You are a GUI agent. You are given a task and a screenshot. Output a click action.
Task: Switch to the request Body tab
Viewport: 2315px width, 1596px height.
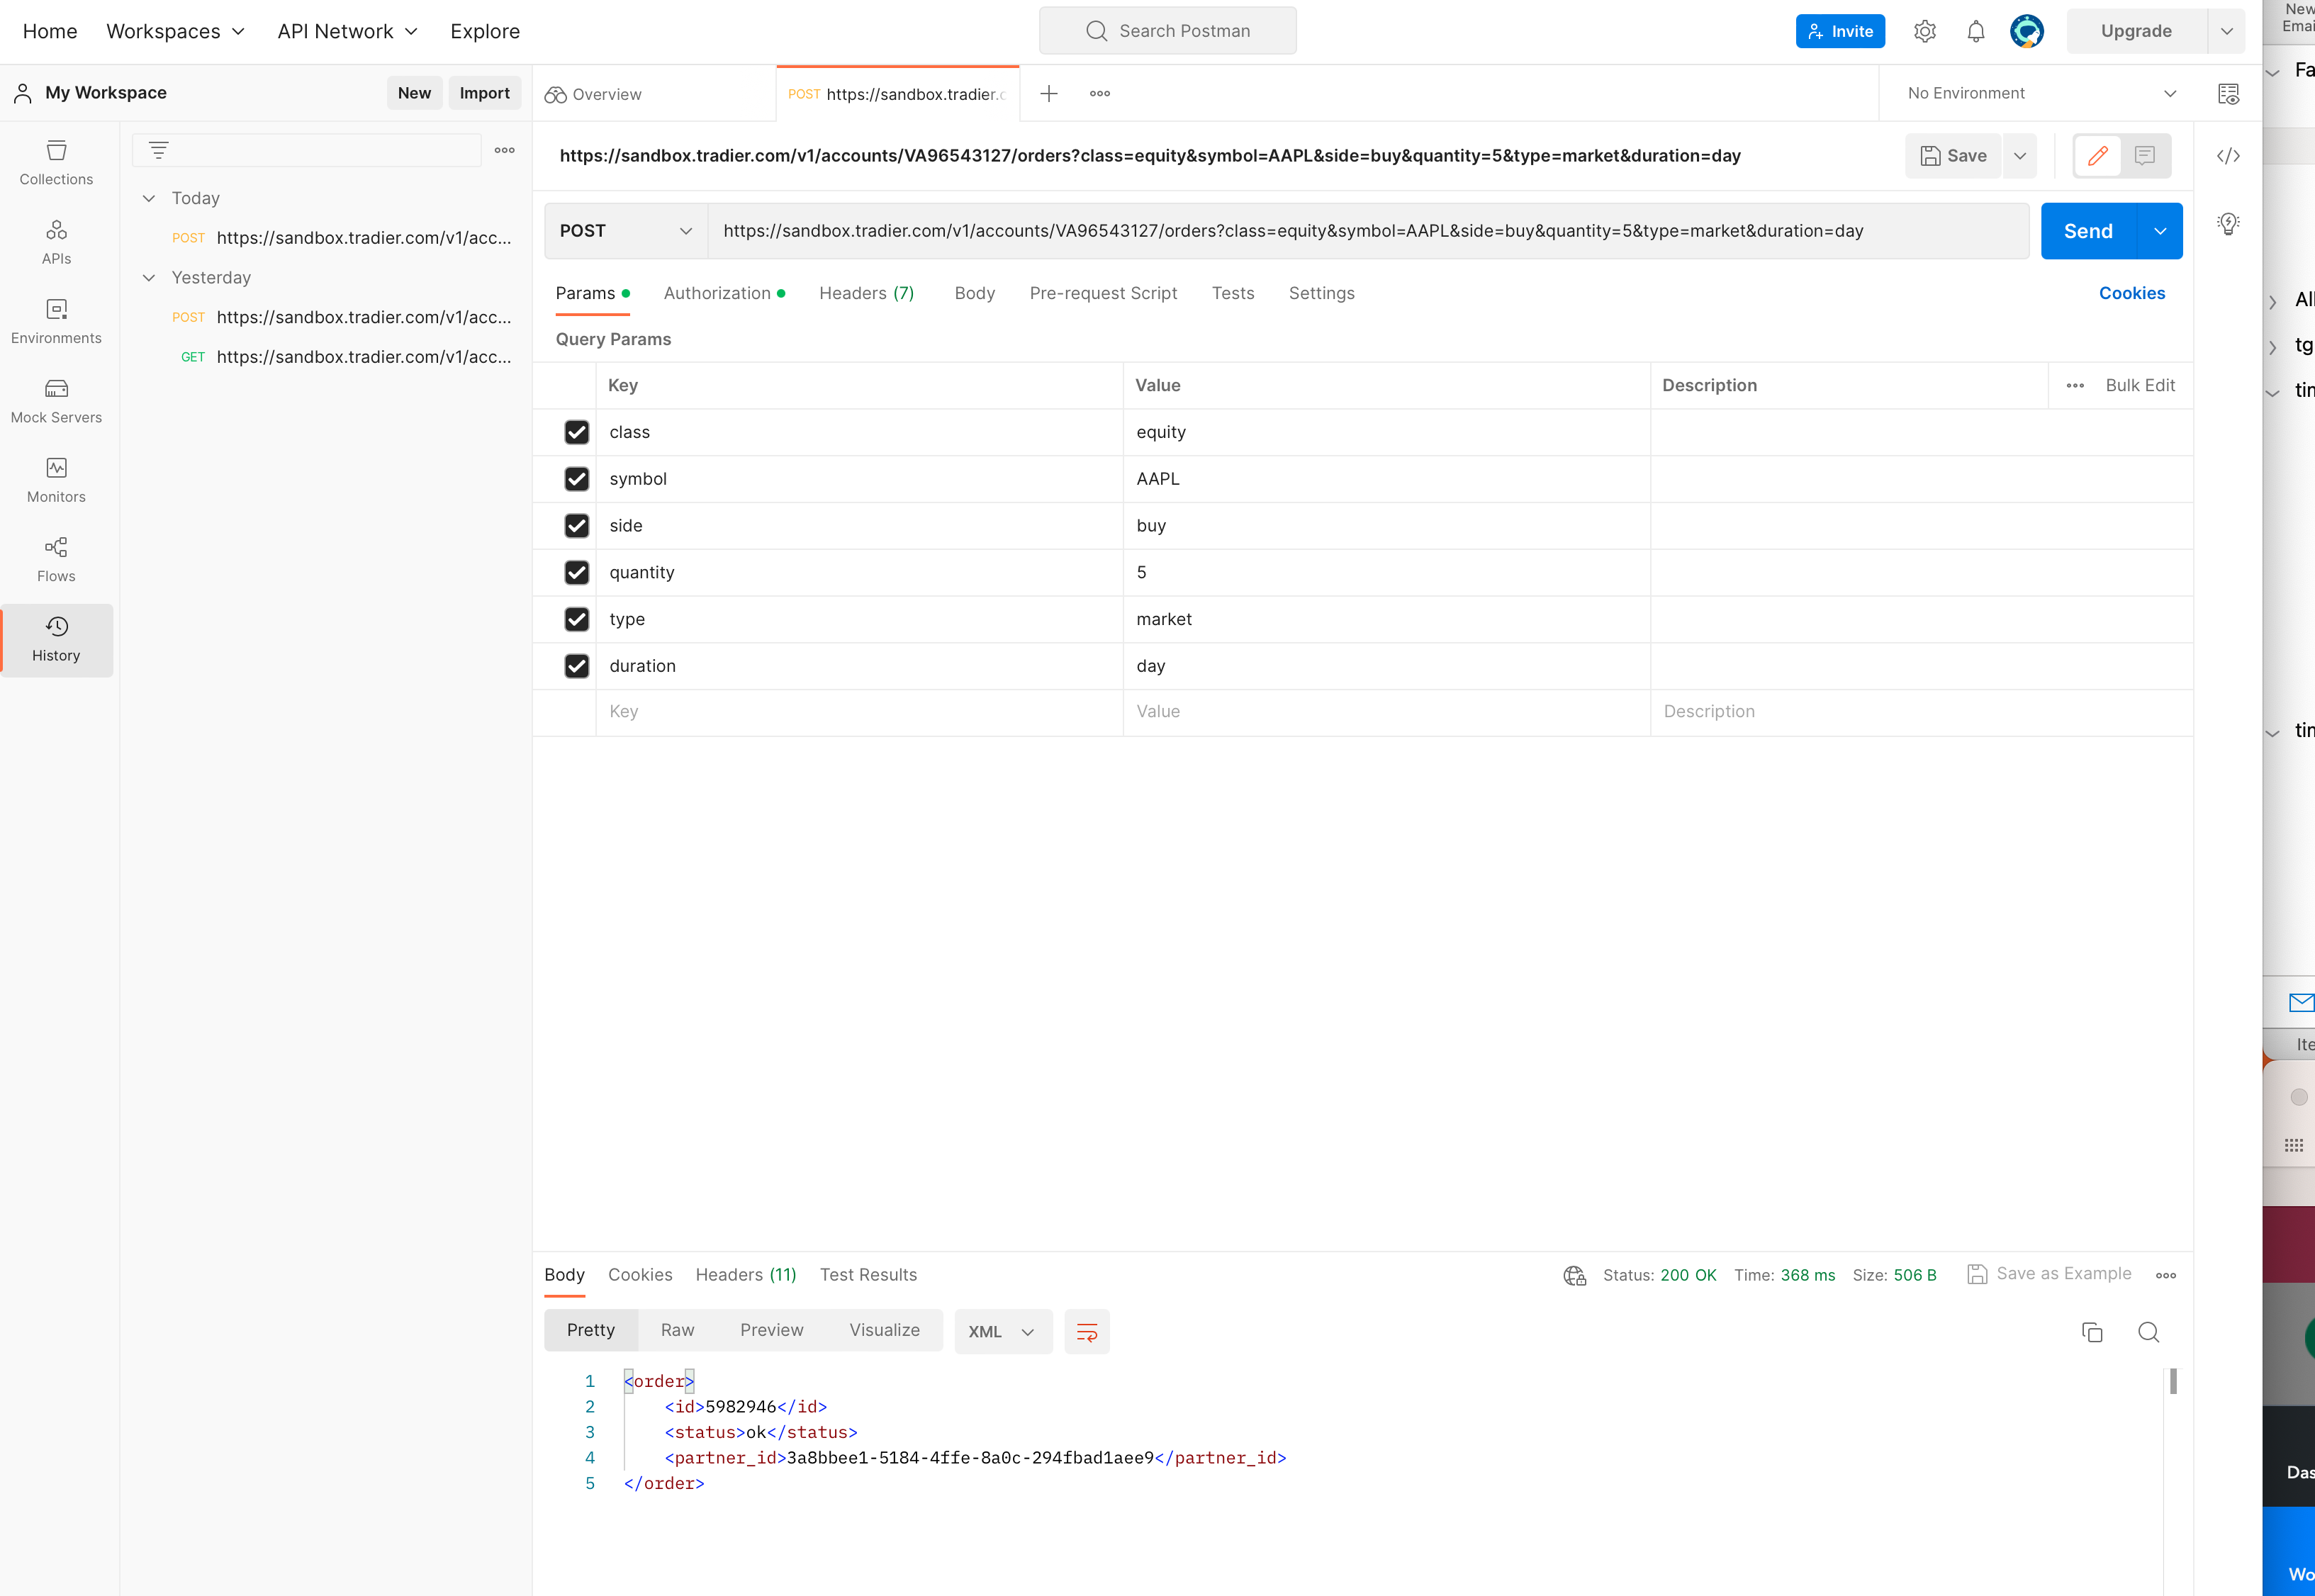coord(974,293)
